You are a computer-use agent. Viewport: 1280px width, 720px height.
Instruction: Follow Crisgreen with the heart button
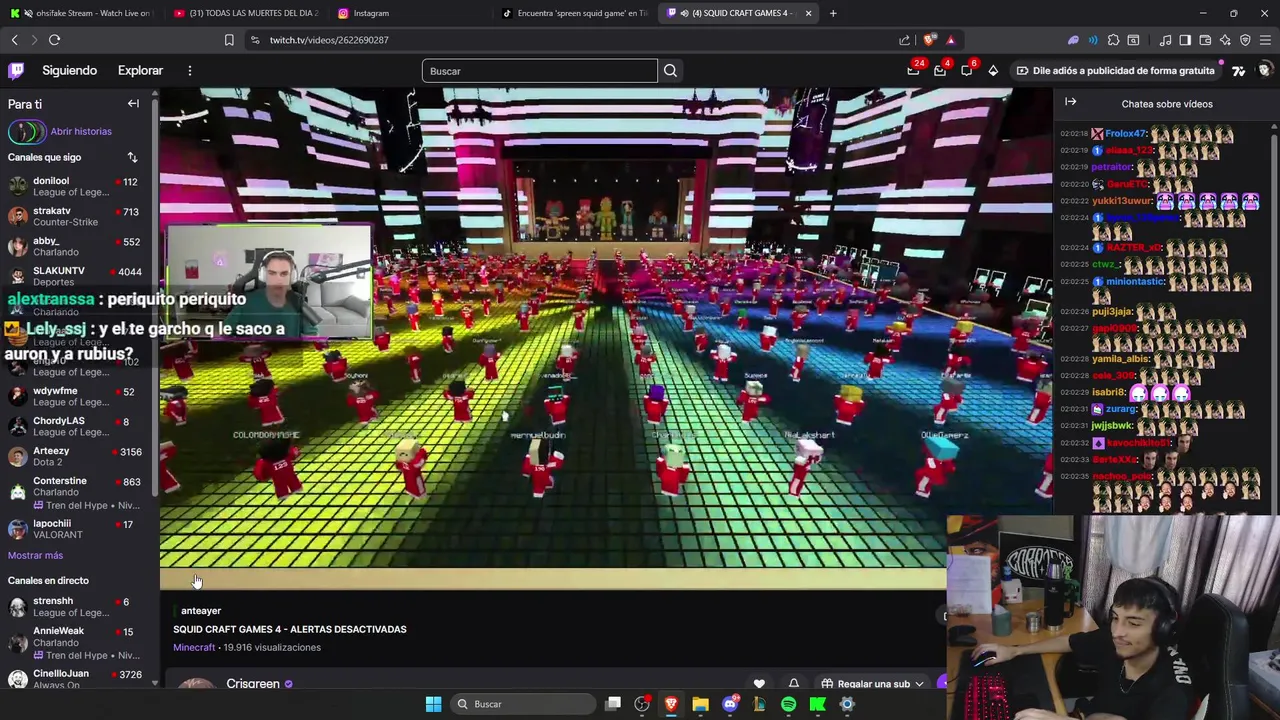pyautogui.click(x=759, y=684)
